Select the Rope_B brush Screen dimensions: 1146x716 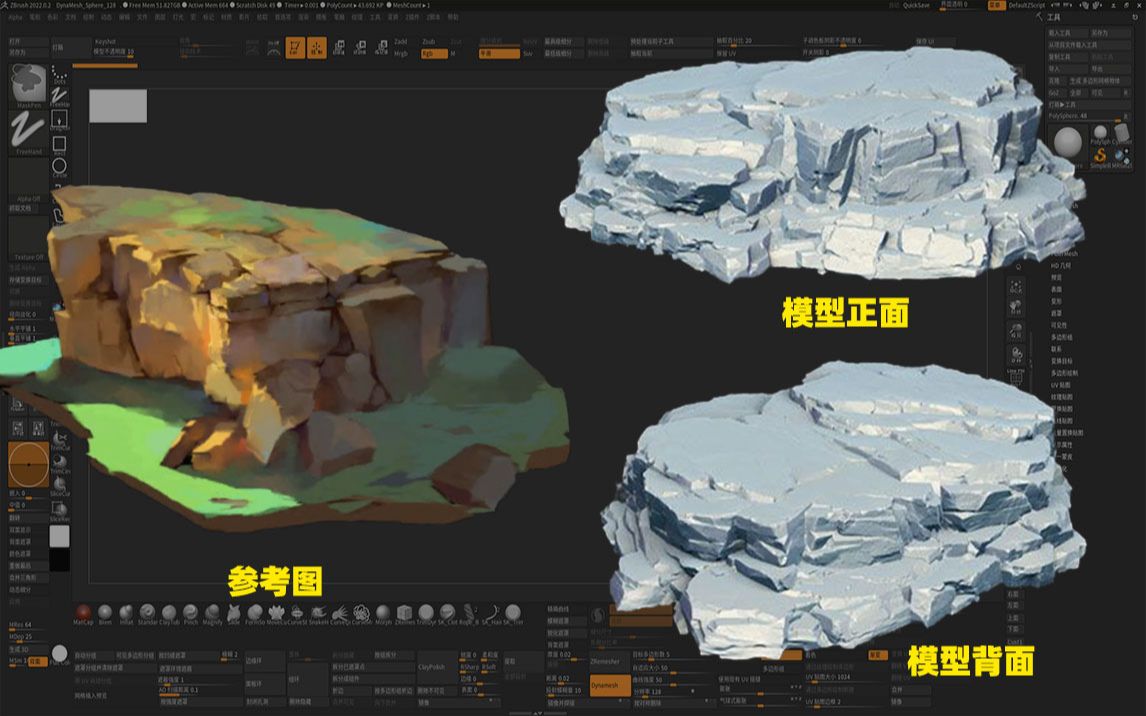[x=469, y=612]
